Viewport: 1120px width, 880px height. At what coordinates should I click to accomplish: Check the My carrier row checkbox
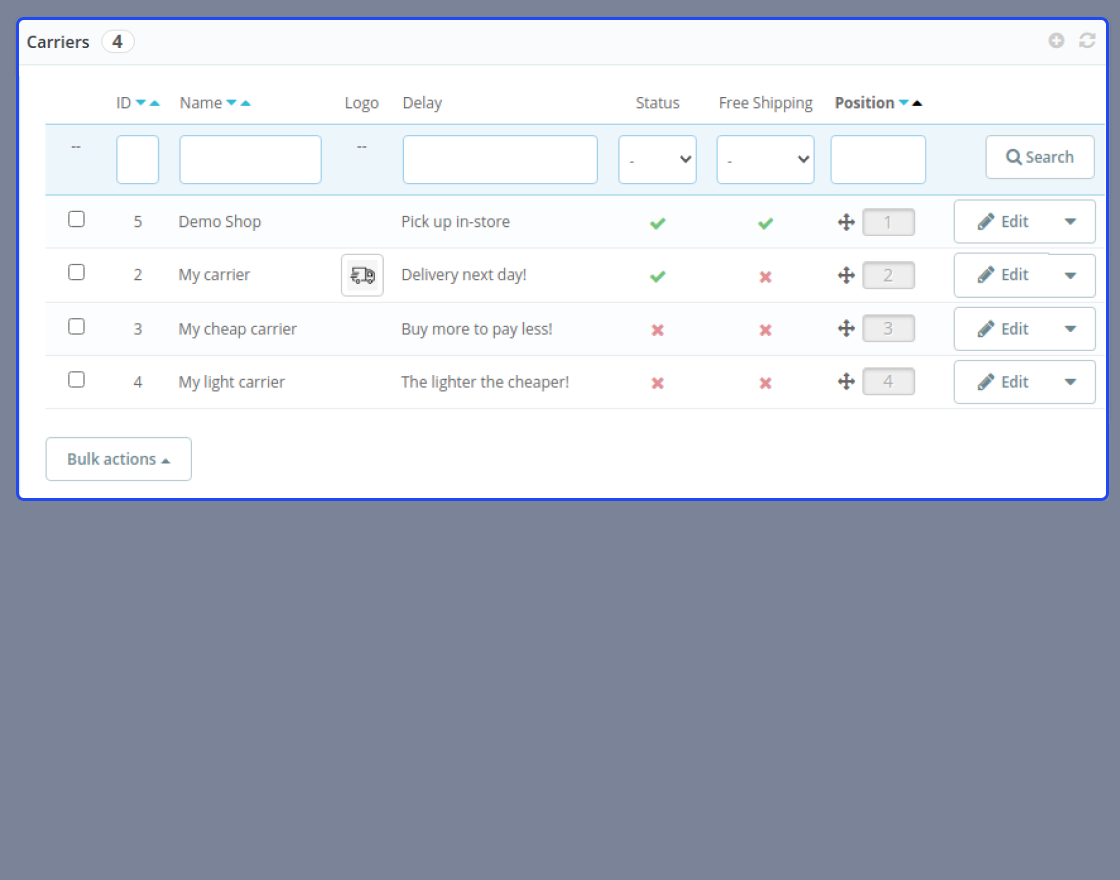76,272
